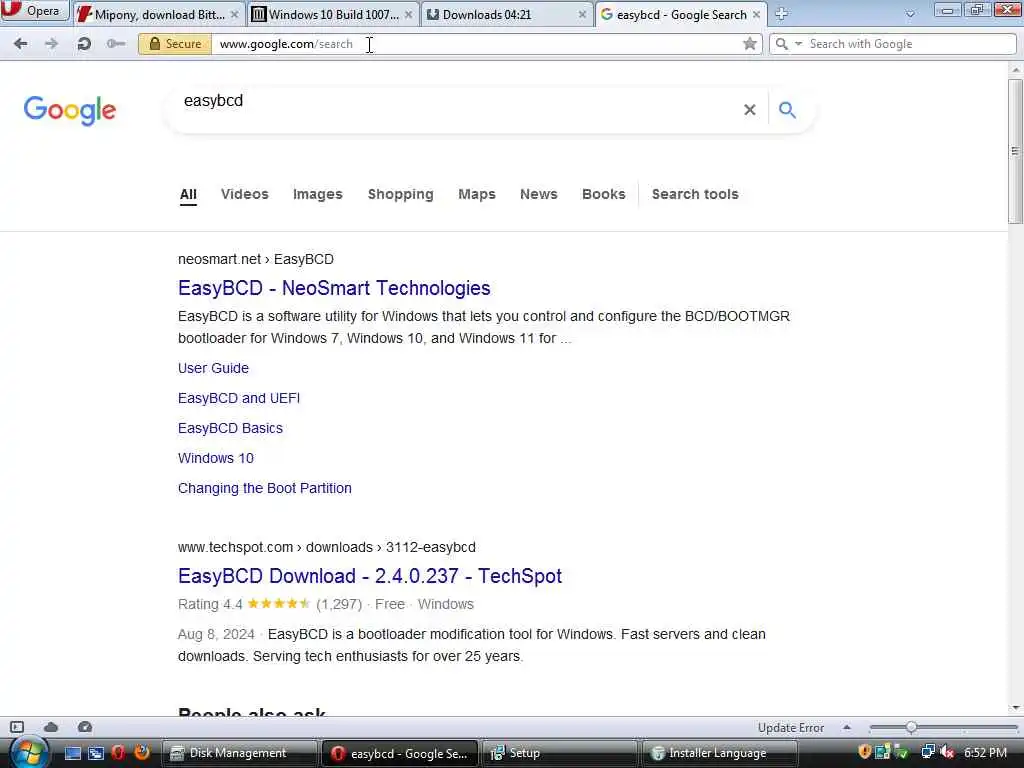Close the easybcd Google Search tab

click(x=756, y=14)
